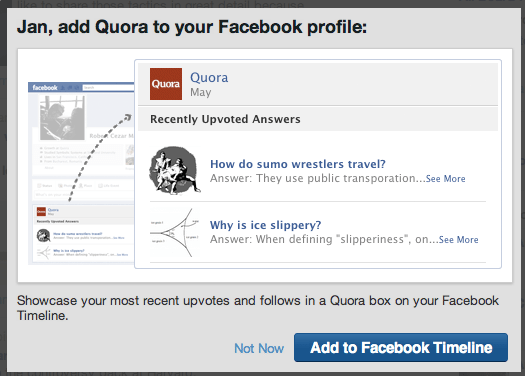
Task: Click See More on sumo wrestlers answer
Action: pyautogui.click(x=445, y=179)
